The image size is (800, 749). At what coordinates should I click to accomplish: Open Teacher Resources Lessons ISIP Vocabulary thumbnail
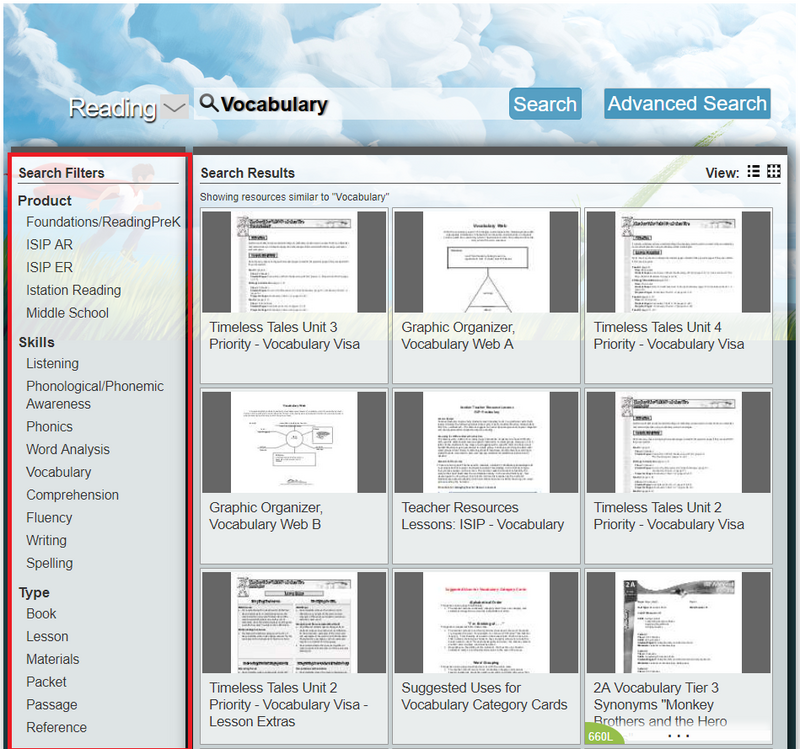click(x=486, y=442)
